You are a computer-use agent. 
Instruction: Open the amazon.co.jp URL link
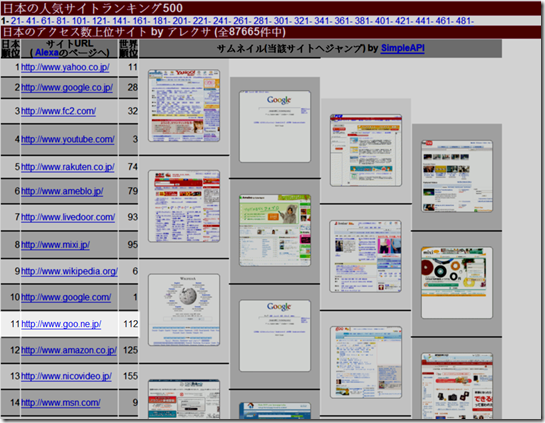69,350
